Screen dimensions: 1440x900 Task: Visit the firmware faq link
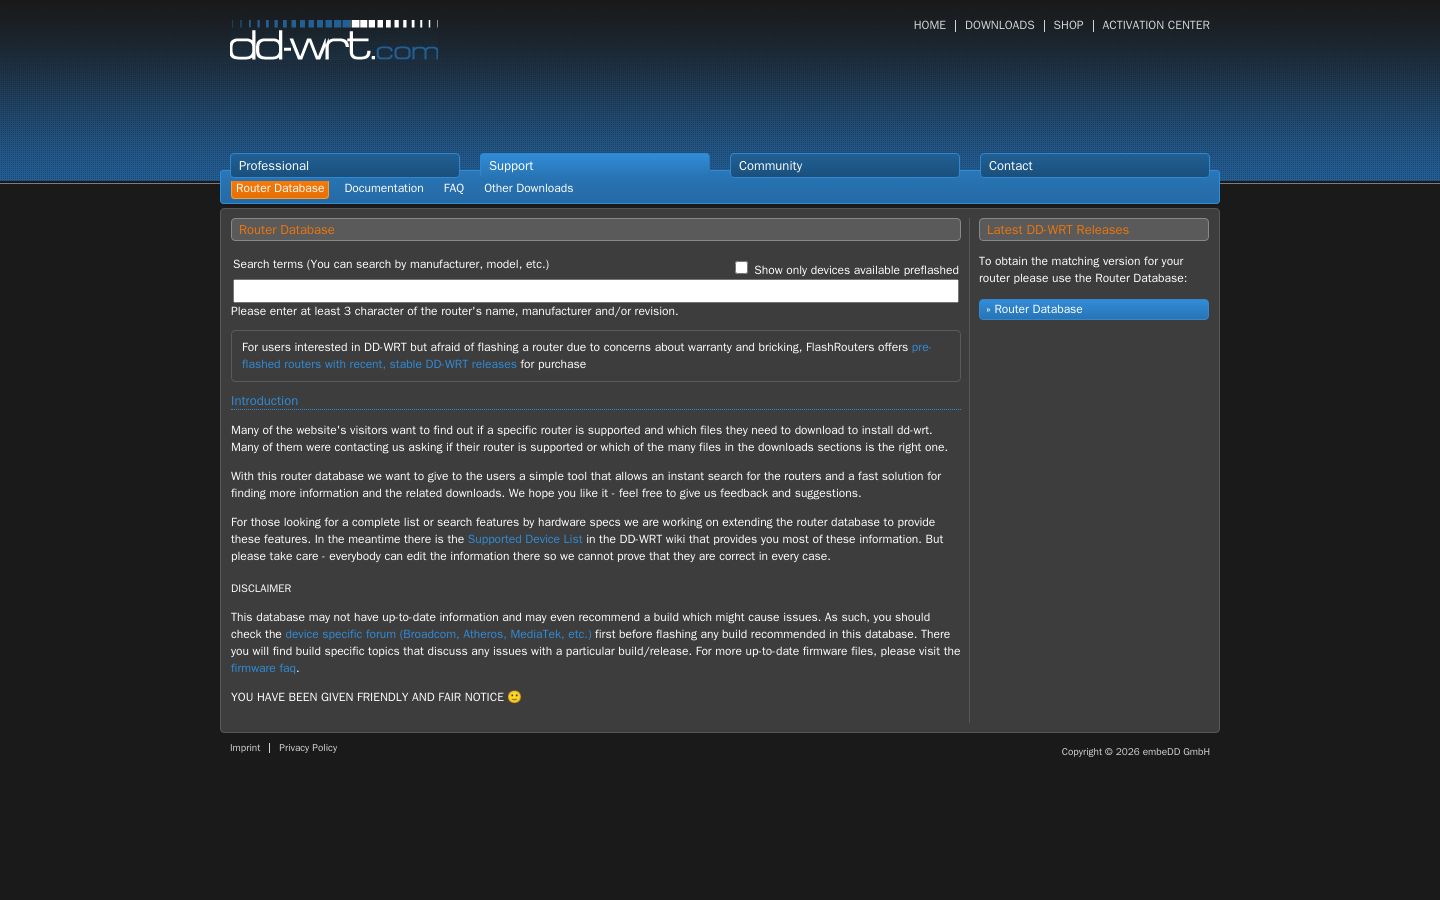click(264, 668)
